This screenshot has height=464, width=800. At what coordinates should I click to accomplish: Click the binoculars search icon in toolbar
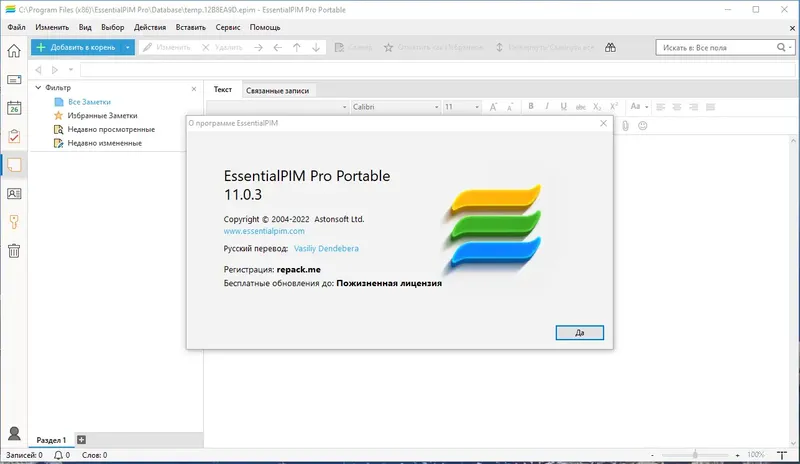click(610, 47)
